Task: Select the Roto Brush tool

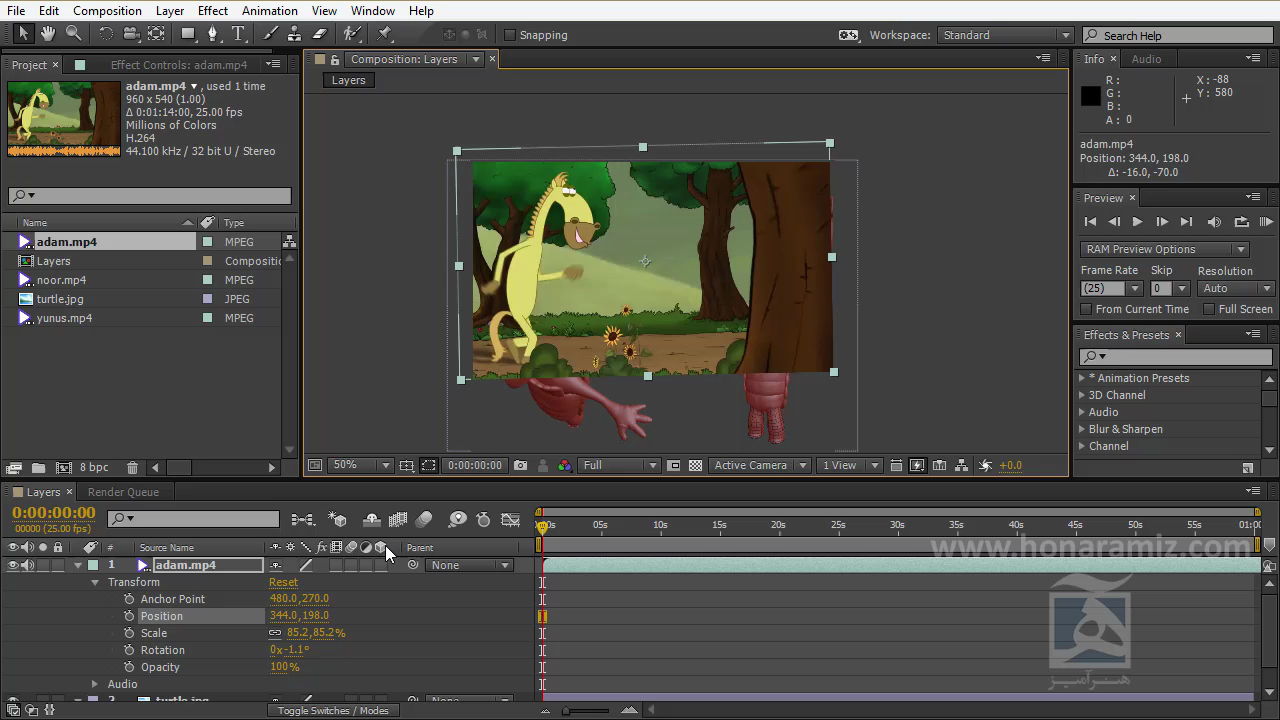Action: click(352, 34)
